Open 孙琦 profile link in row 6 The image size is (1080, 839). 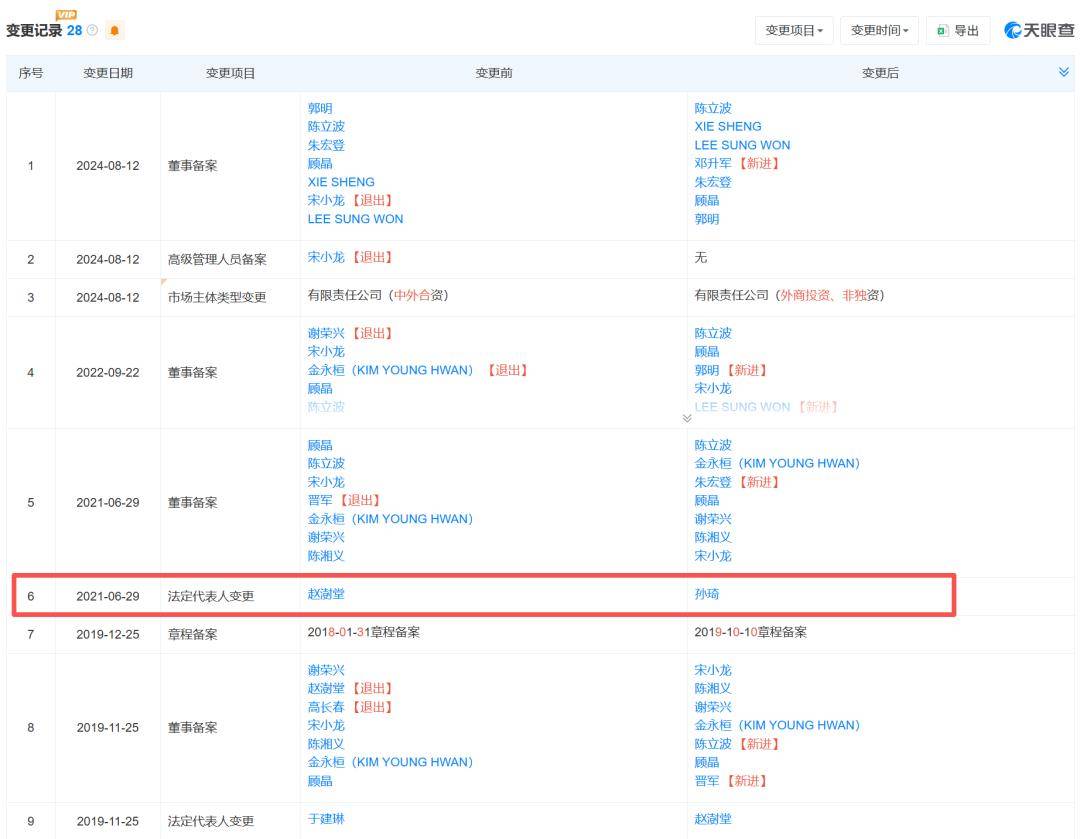pos(707,594)
